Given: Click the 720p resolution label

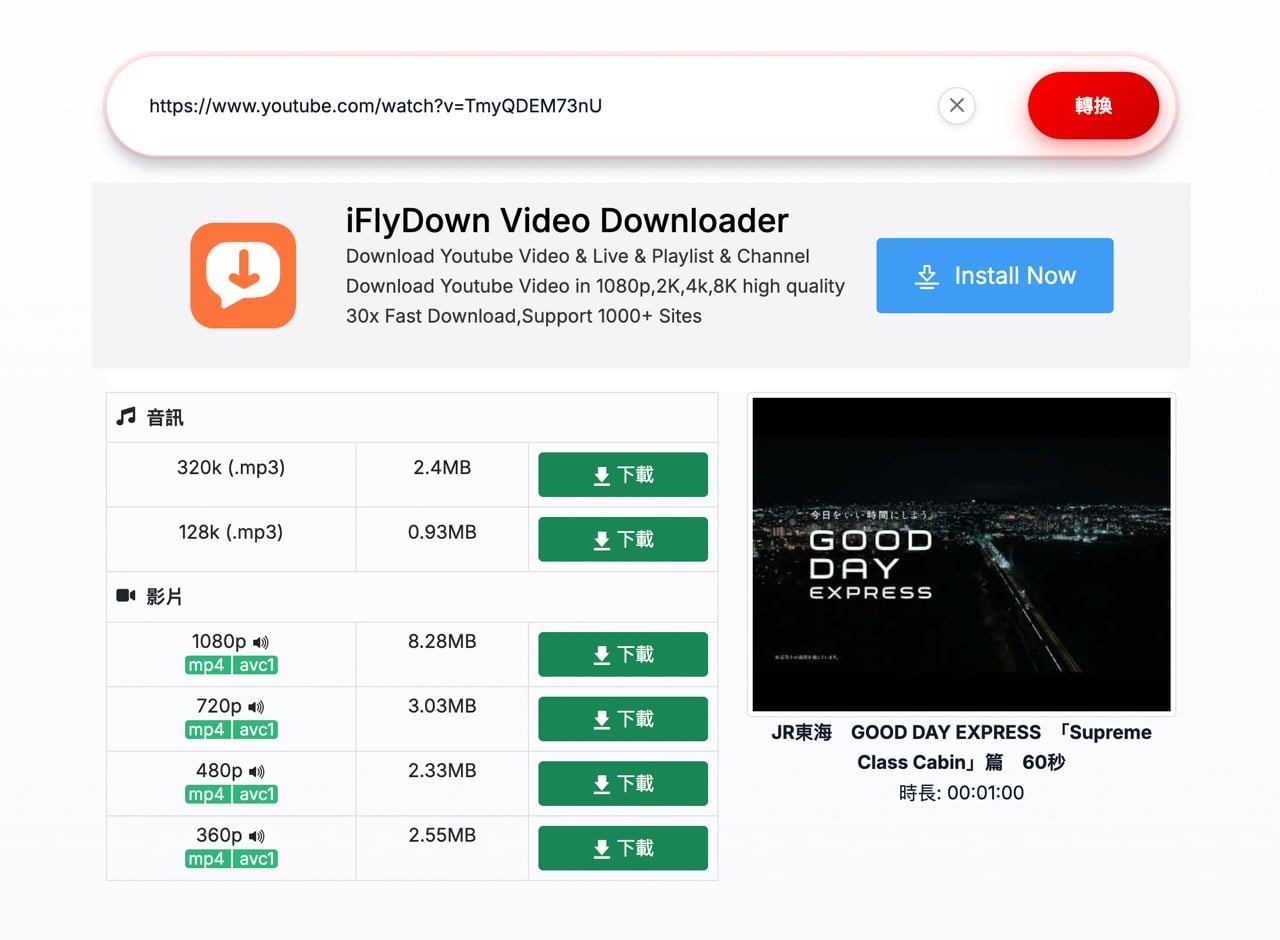Looking at the screenshot, I should click(x=219, y=706).
